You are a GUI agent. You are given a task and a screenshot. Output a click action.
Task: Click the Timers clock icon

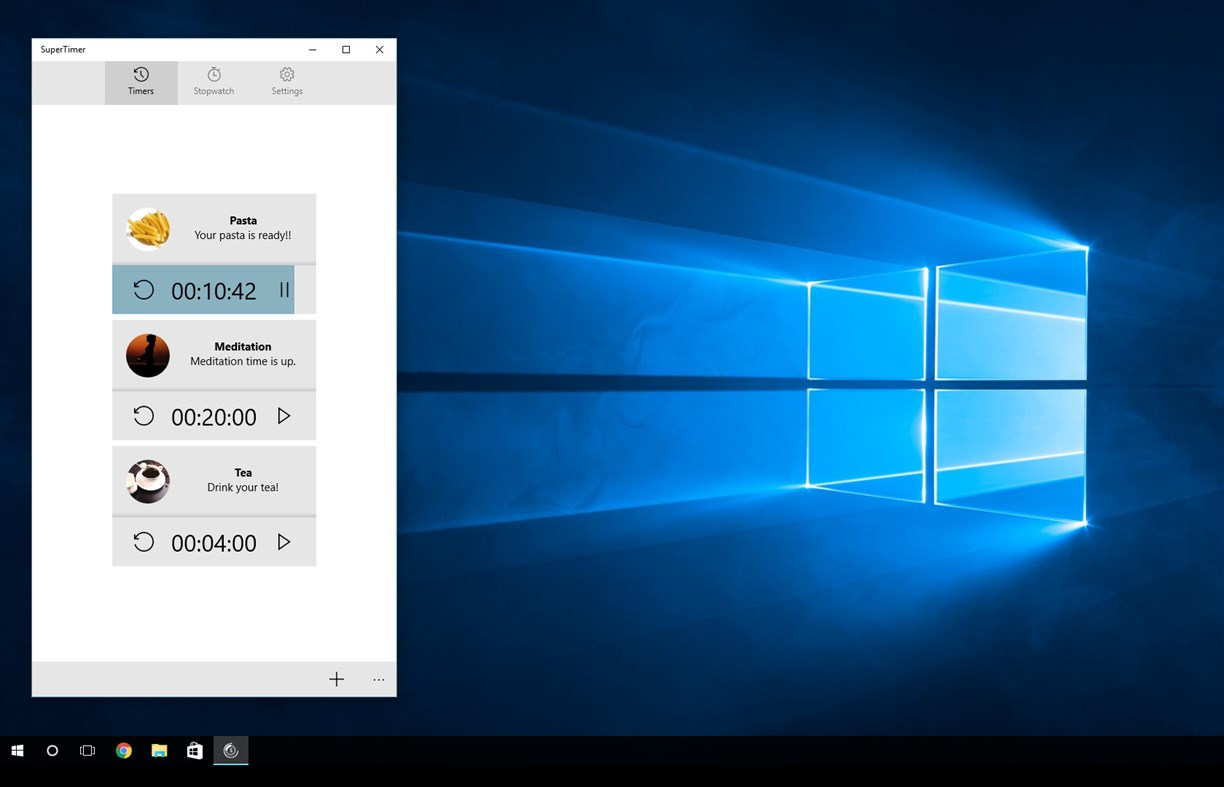tap(140, 74)
